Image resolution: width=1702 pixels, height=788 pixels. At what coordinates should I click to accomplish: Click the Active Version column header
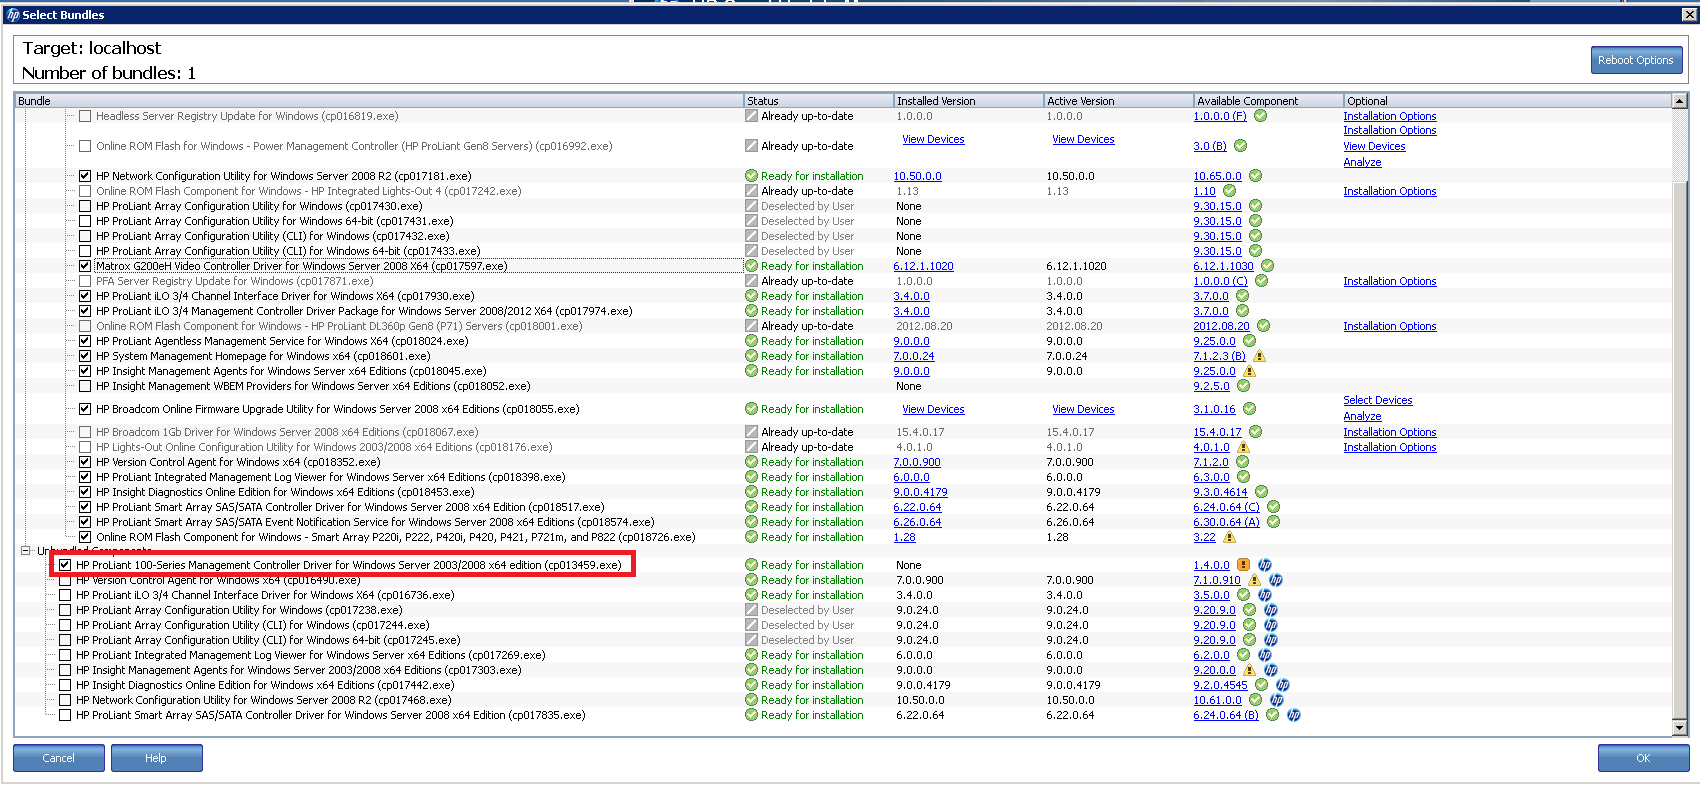1119,101
